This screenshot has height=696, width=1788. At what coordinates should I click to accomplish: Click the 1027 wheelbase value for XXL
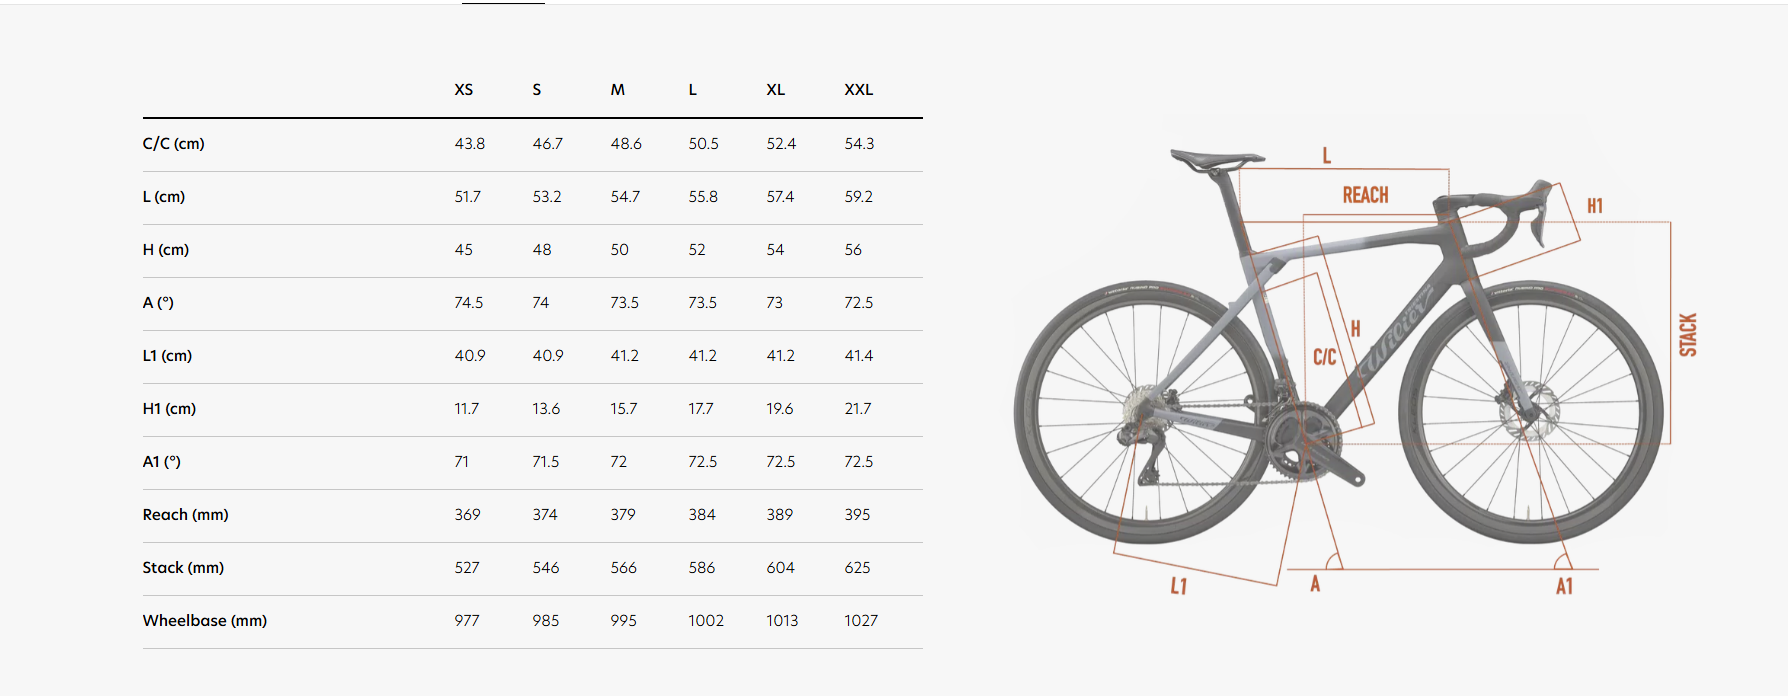860,621
